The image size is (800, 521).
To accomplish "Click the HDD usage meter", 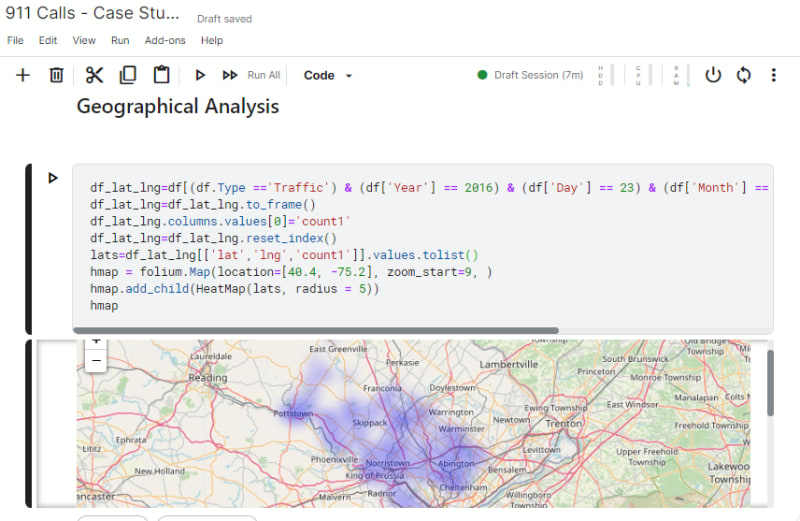I will (x=606, y=75).
